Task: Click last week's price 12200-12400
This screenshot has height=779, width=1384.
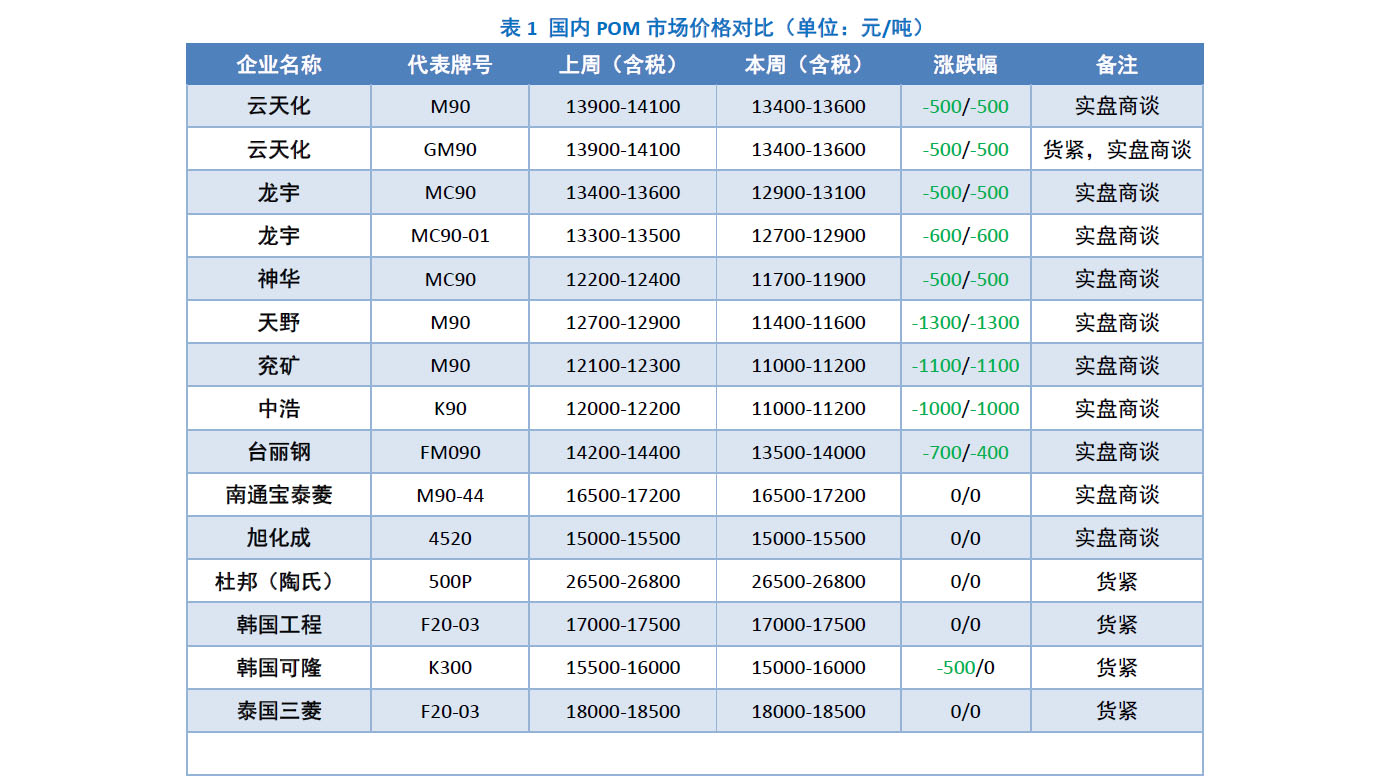Action: pos(623,279)
